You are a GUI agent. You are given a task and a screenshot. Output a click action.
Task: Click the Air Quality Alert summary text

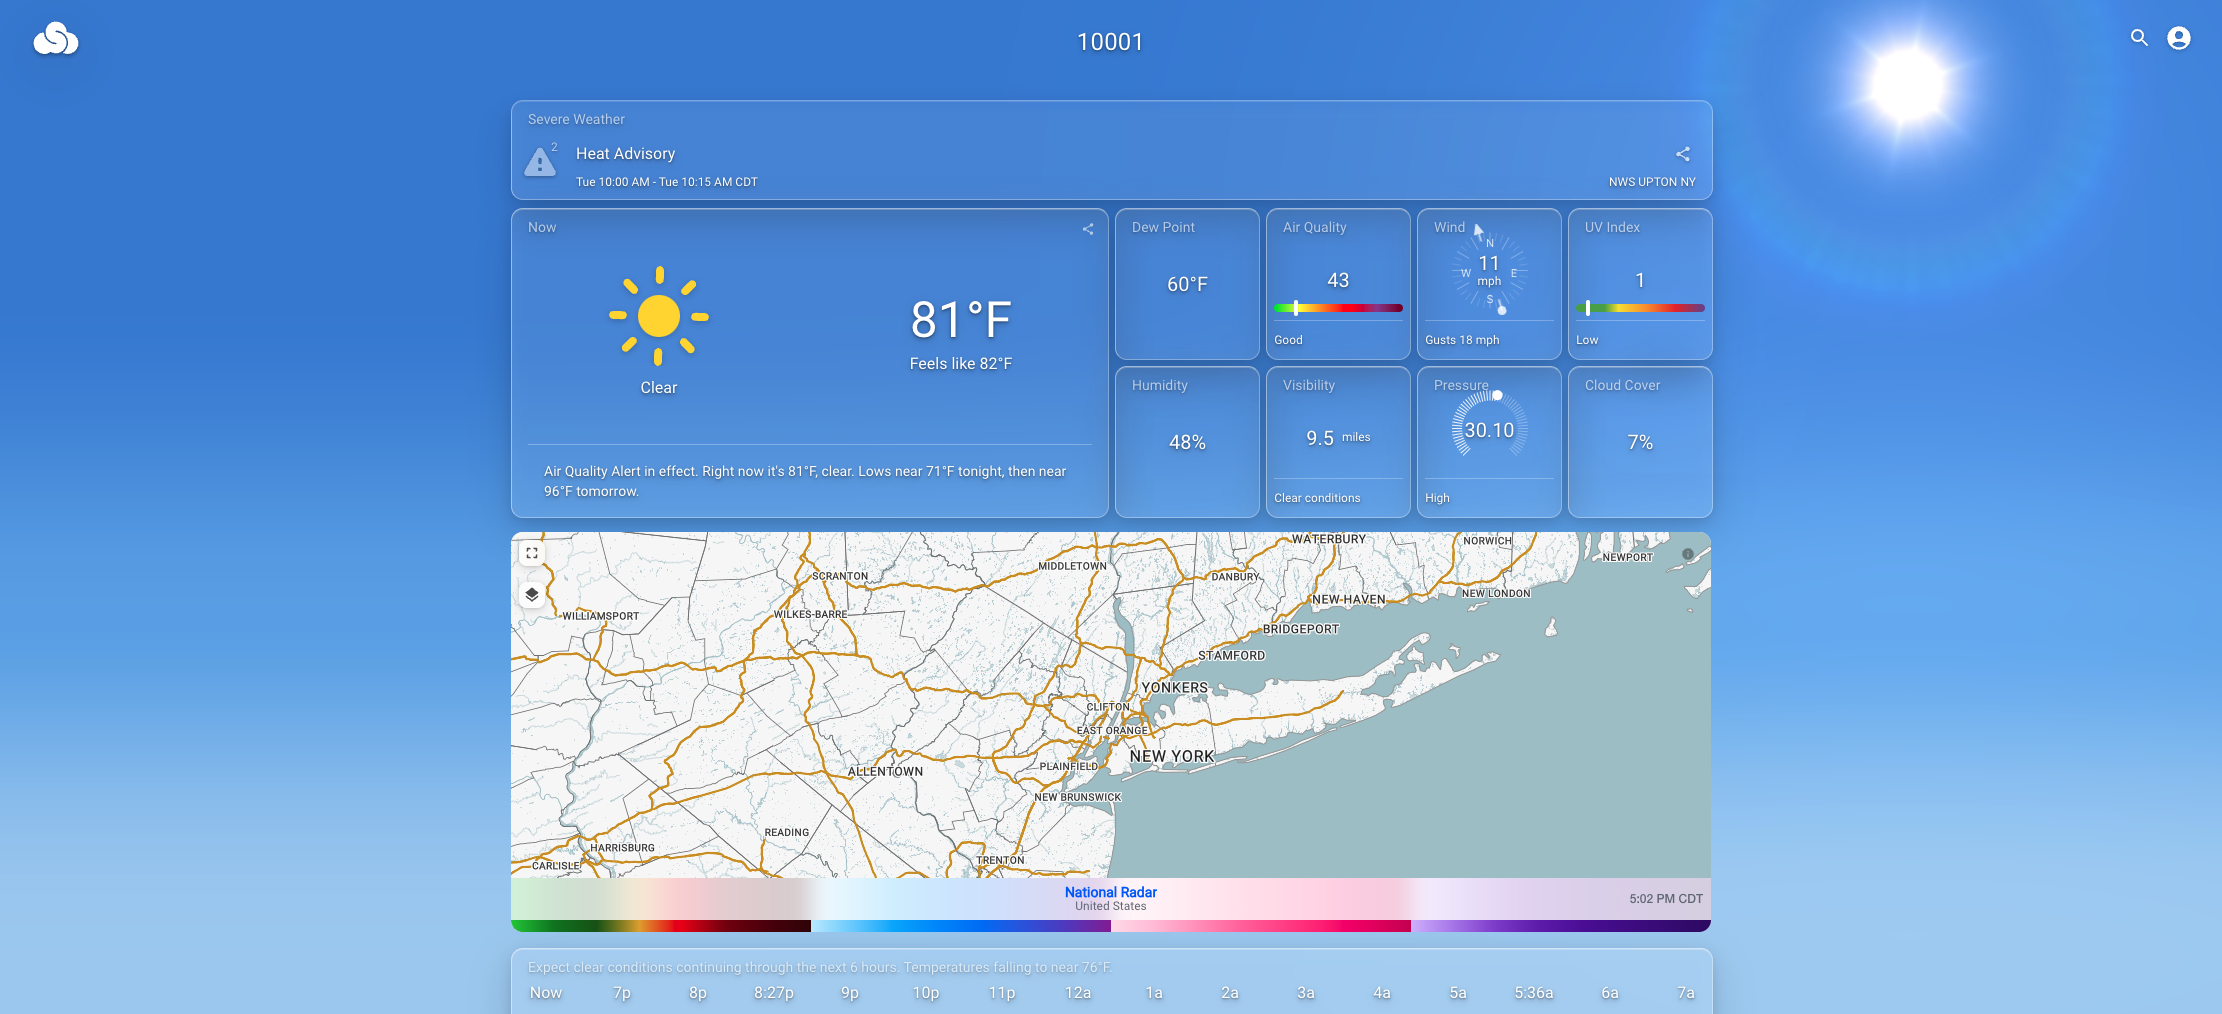coord(805,481)
